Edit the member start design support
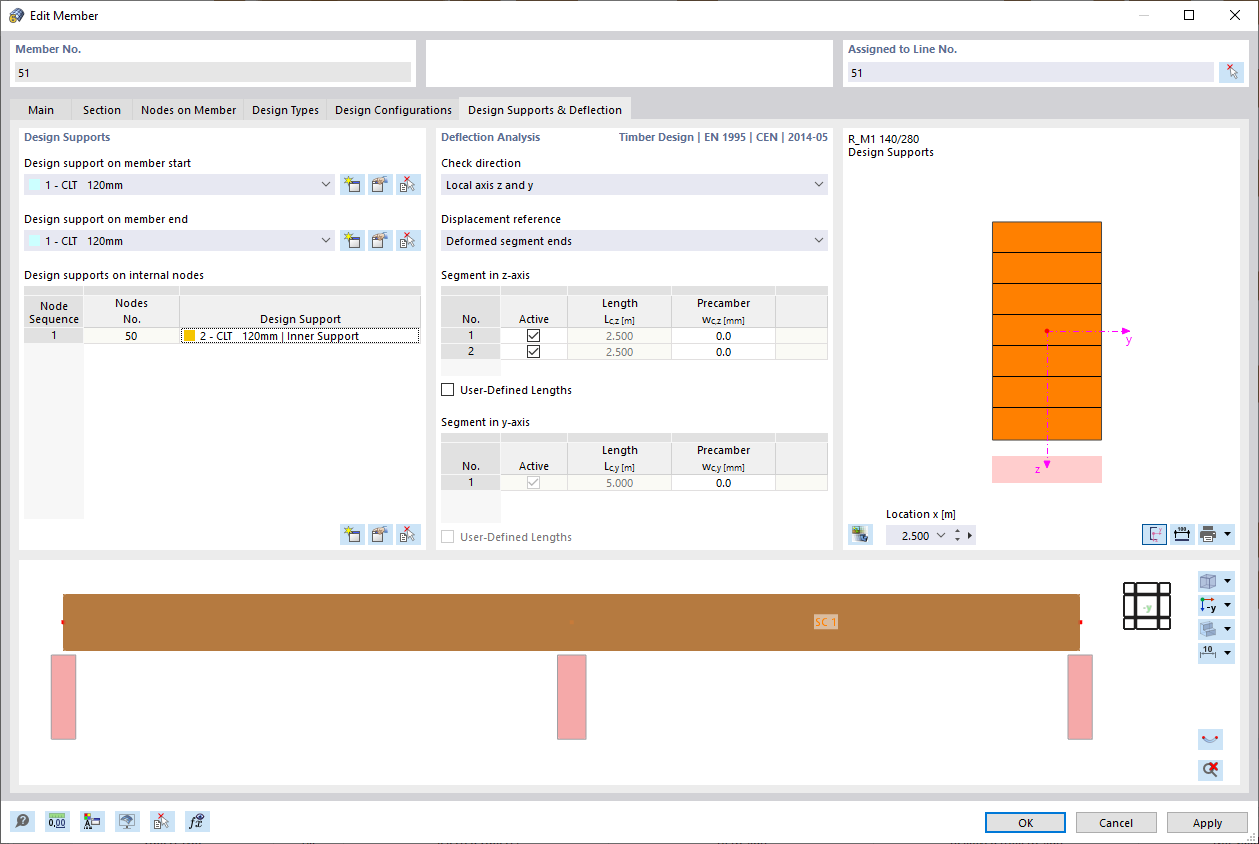This screenshot has height=844, width=1259. (x=380, y=184)
